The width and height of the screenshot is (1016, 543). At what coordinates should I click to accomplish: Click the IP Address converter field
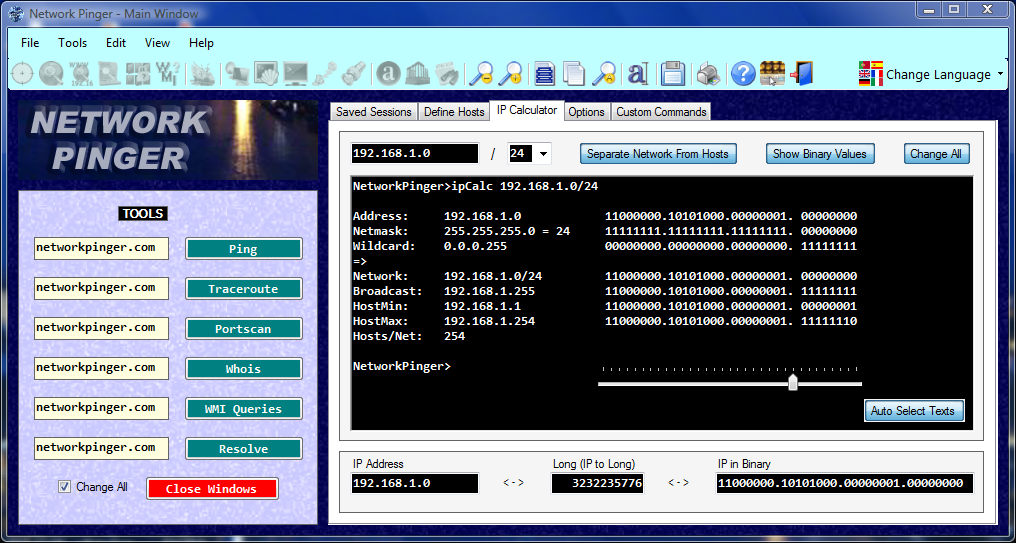(415, 483)
